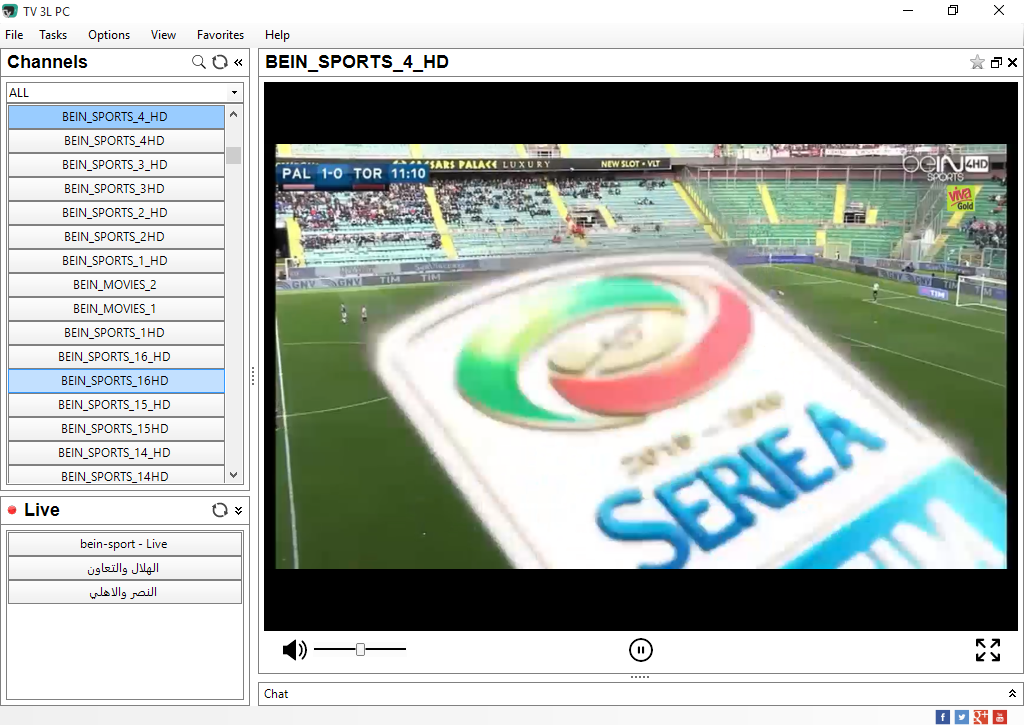Screen dimensions: 1024x725
Task: Click the channel list scrollbar thumb
Action: [x=234, y=155]
